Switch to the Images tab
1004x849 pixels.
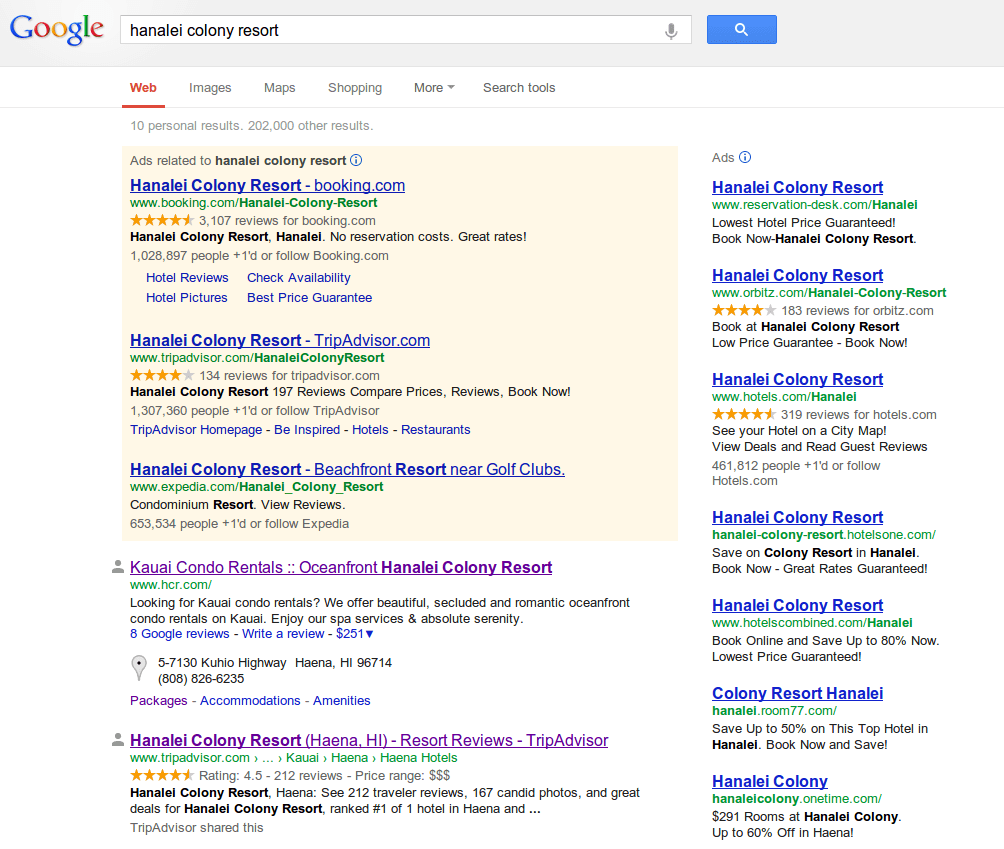210,88
